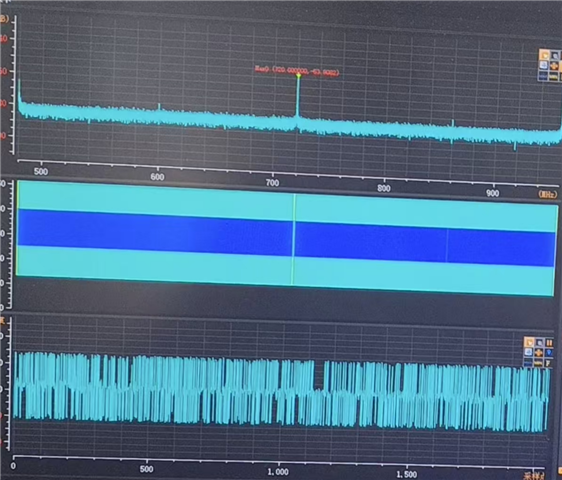Screen dimensions: 562x480
Task: Select the pointer cursor tool in the waveform panel
Action: point(529,342)
